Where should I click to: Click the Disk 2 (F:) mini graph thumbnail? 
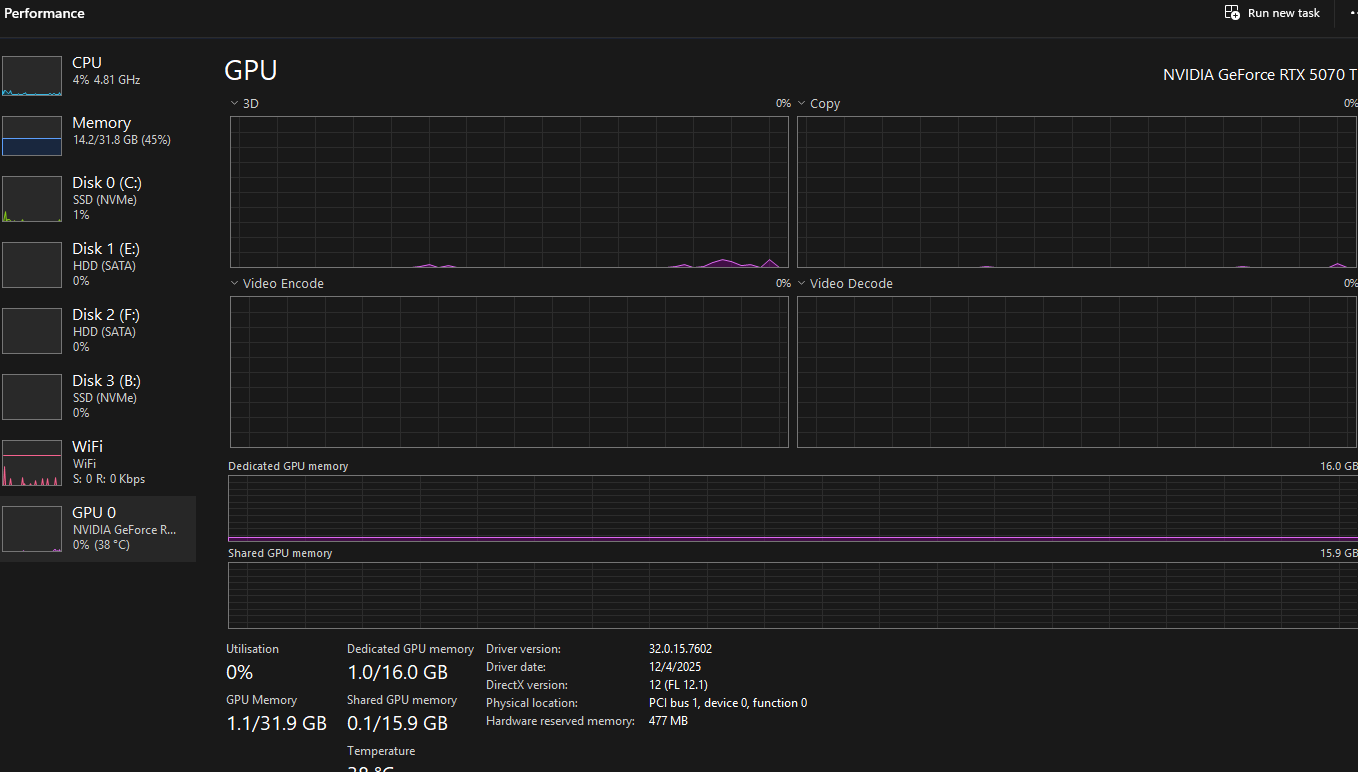pyautogui.click(x=32, y=331)
